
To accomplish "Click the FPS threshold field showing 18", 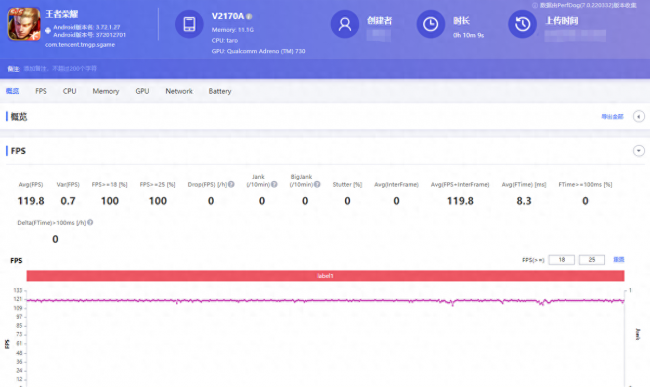I will 562,260.
